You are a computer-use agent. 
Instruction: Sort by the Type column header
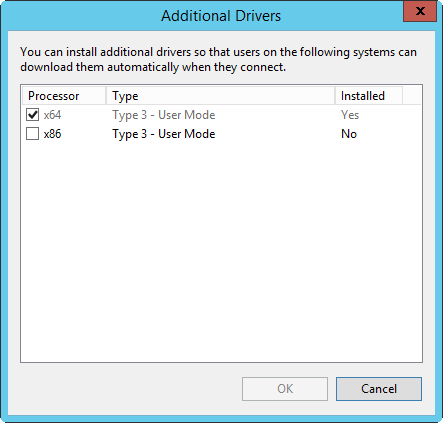[x=220, y=96]
